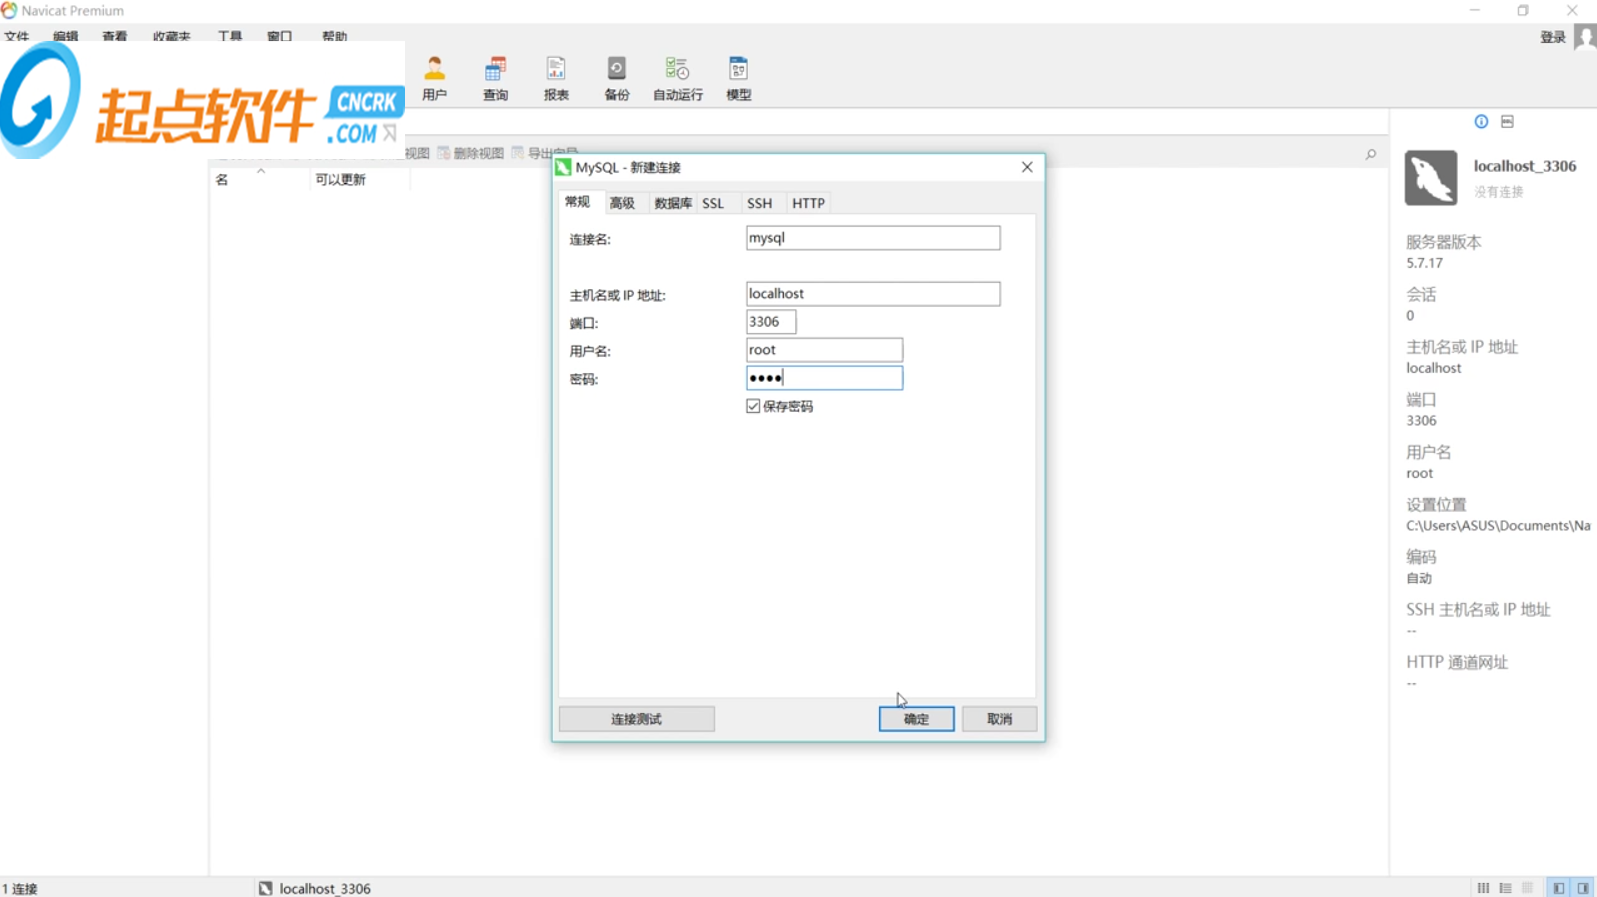Click the 密码 input field

click(x=824, y=378)
